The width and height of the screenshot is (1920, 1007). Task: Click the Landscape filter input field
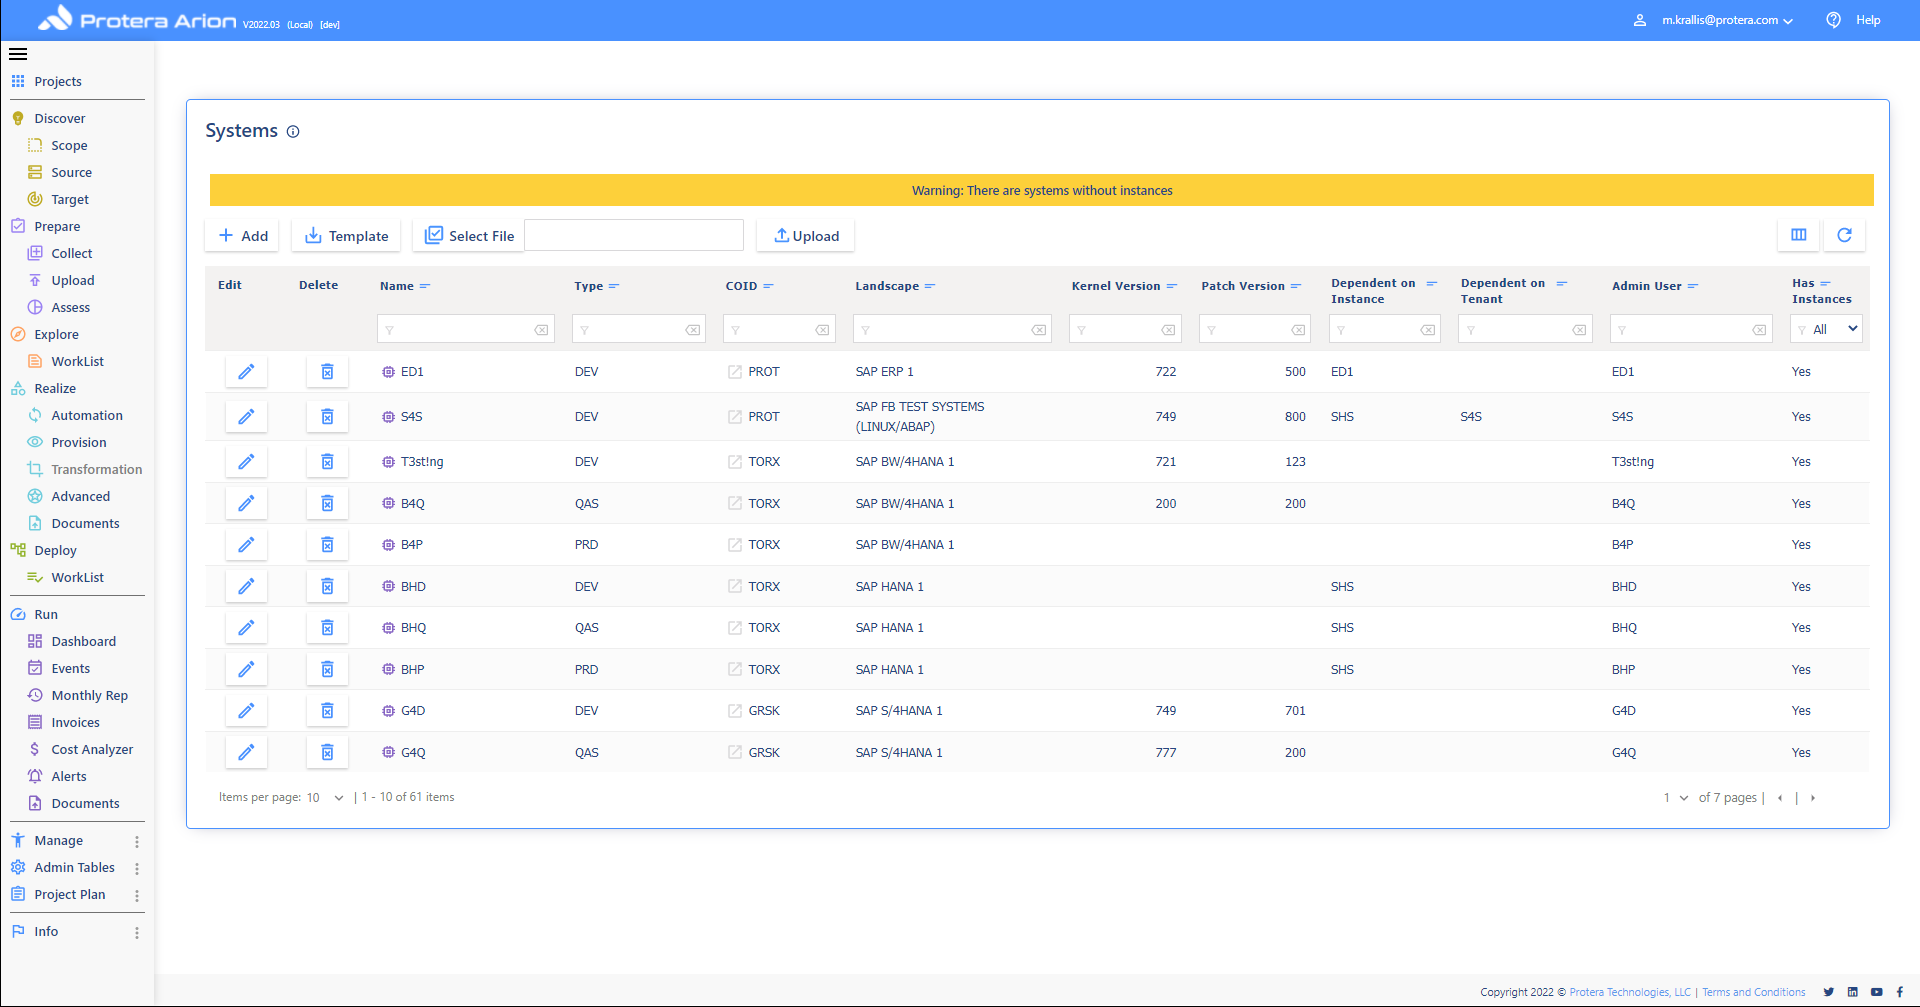pyautogui.click(x=945, y=330)
